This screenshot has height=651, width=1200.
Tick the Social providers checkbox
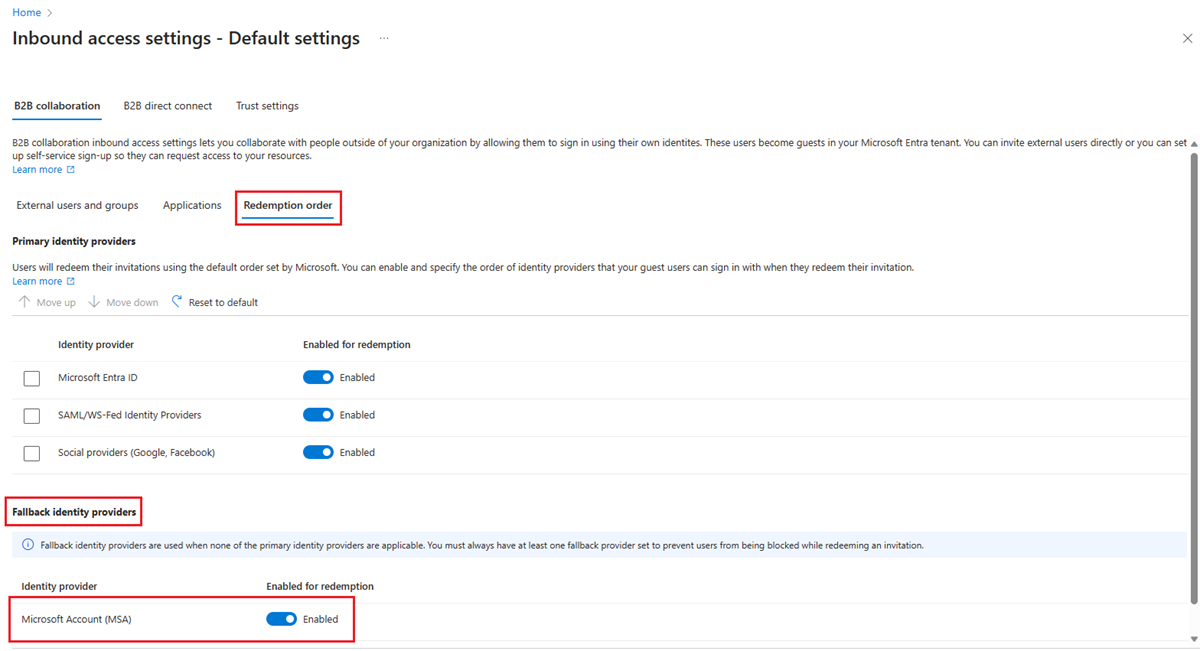32,453
